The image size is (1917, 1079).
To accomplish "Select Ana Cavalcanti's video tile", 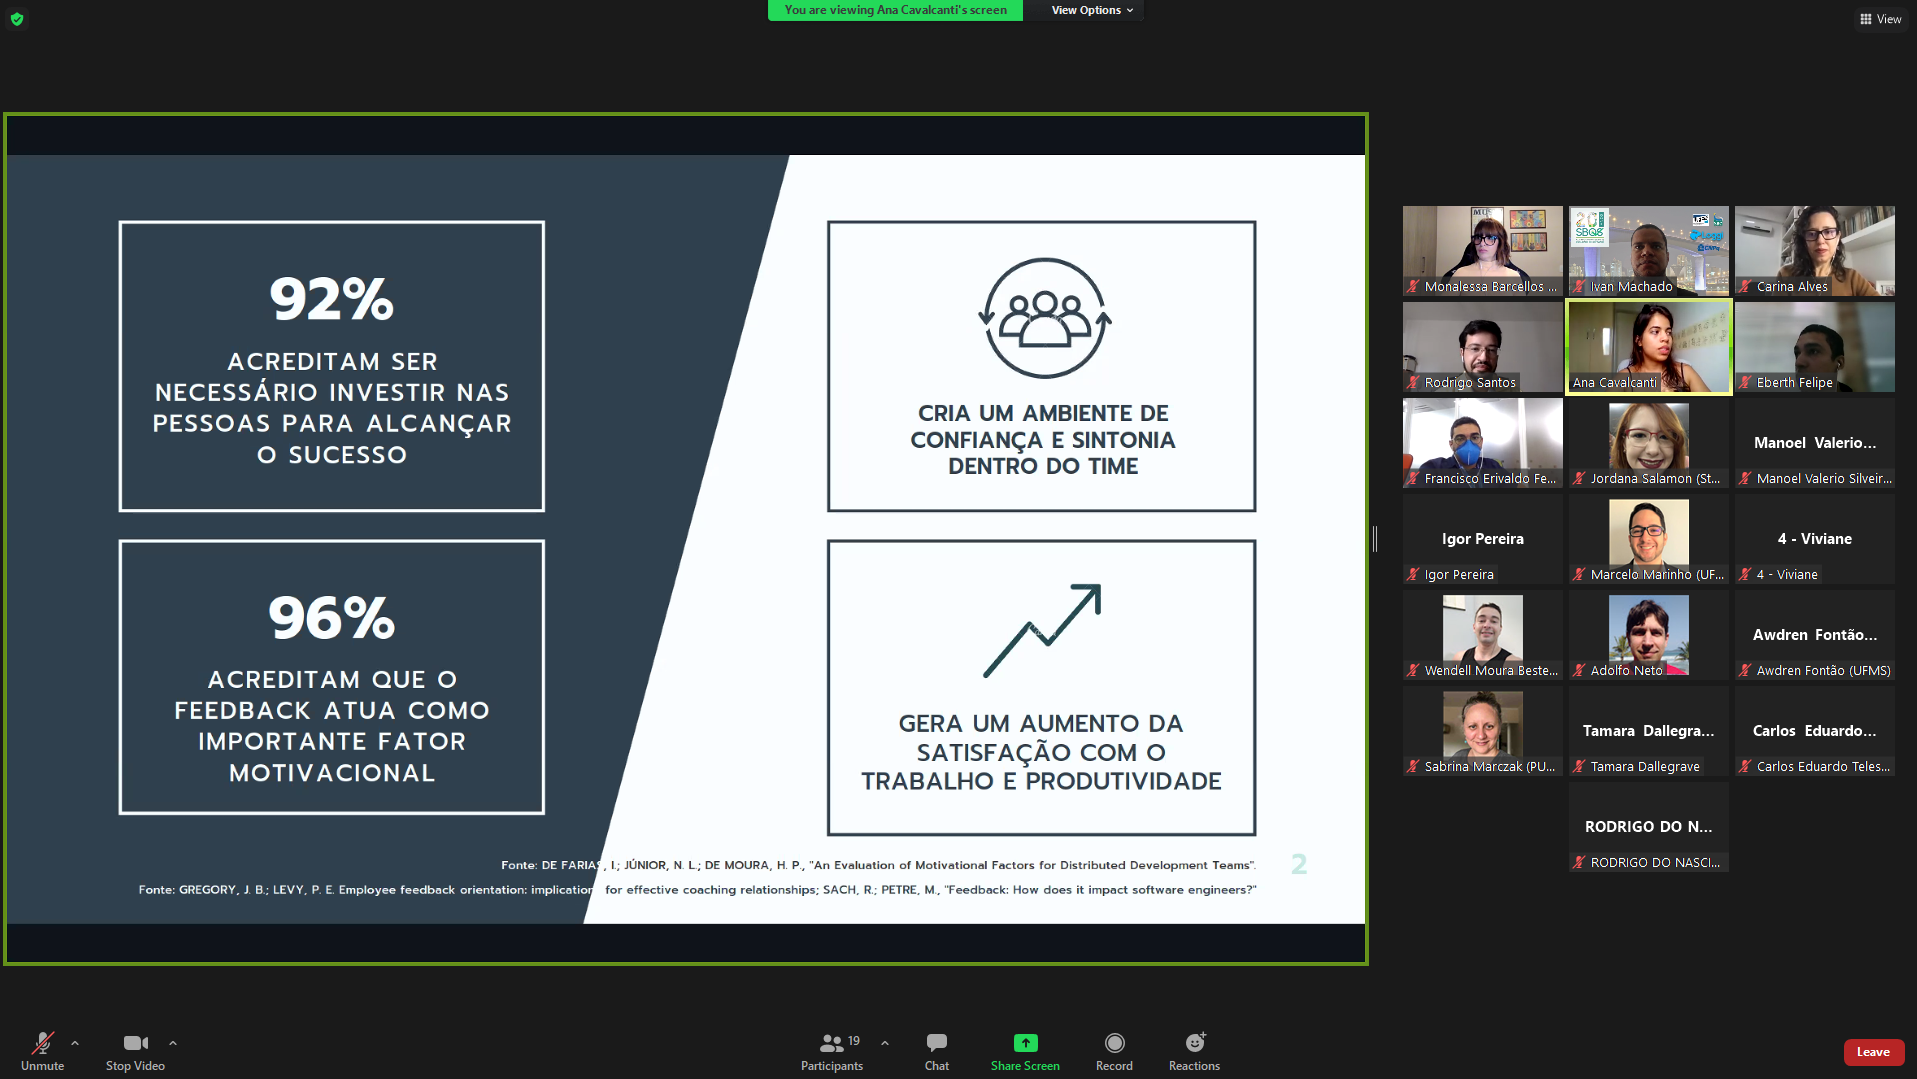I will [1648, 346].
